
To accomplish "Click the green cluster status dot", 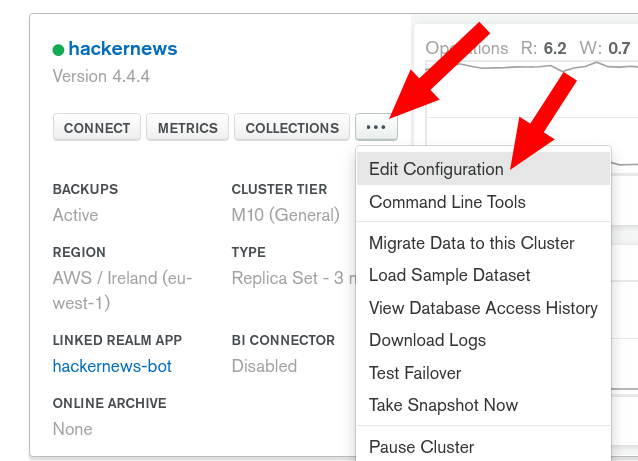I will pyautogui.click(x=58, y=49).
